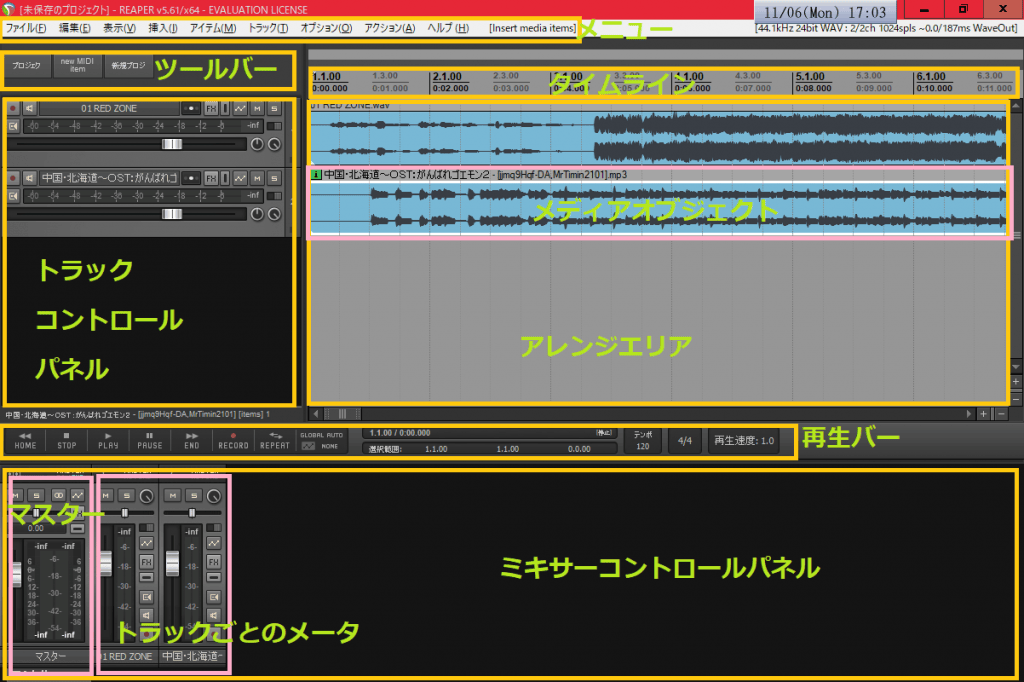Click the テンポ 120 tempo field
1024x682 pixels.
[x=643, y=441]
